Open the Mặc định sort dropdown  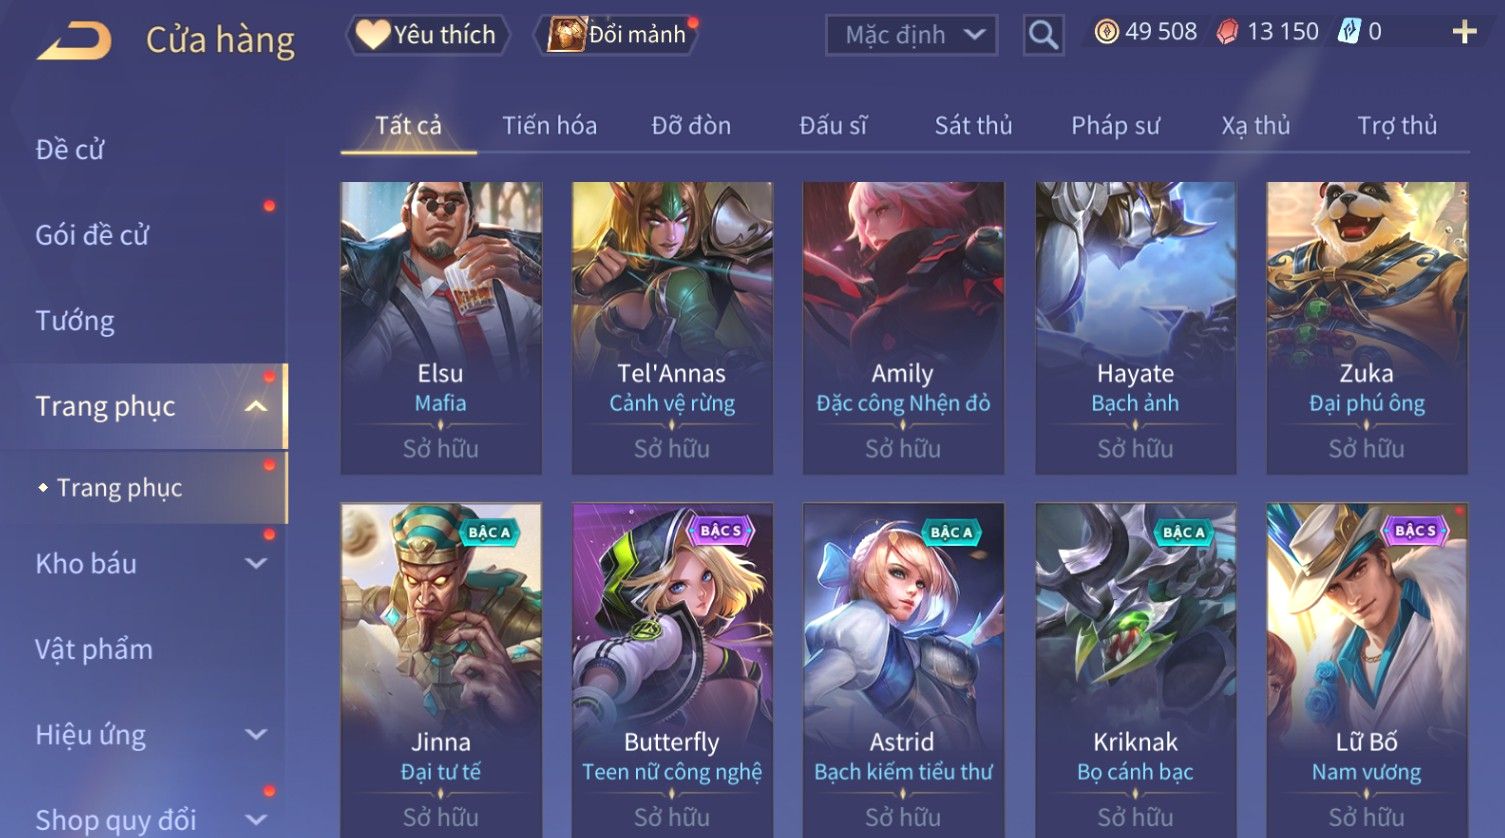(x=911, y=35)
